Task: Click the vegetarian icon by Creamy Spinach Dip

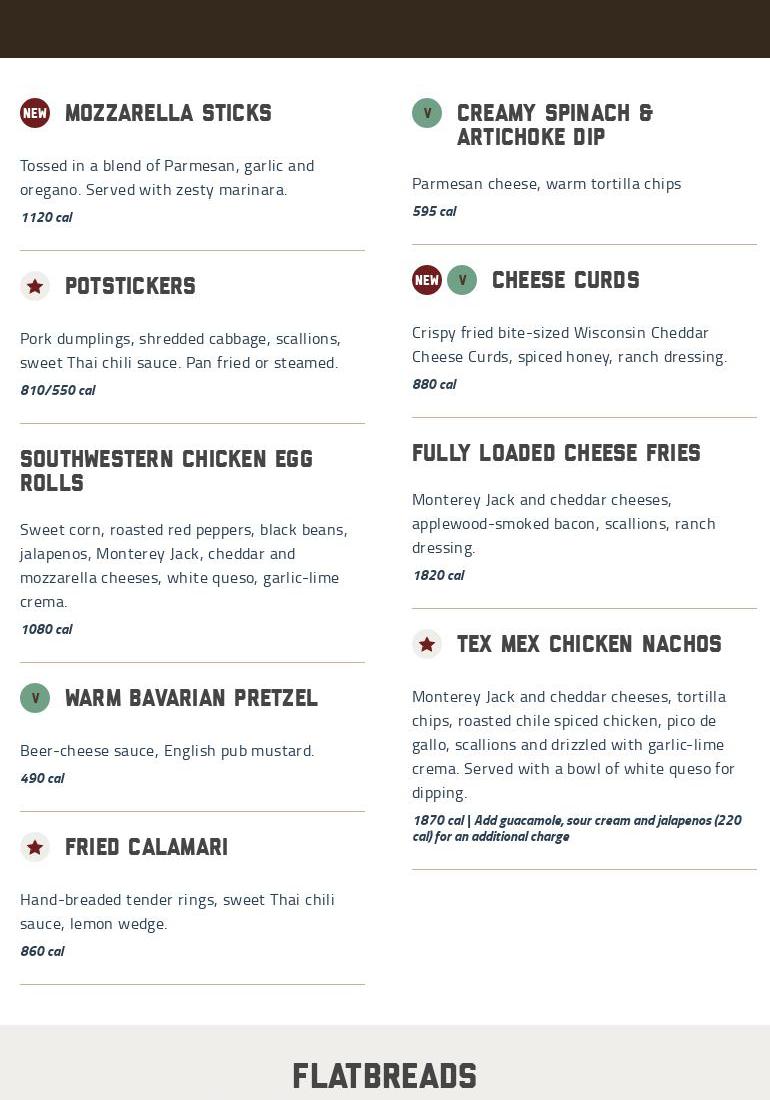Action: pyautogui.click(x=427, y=113)
